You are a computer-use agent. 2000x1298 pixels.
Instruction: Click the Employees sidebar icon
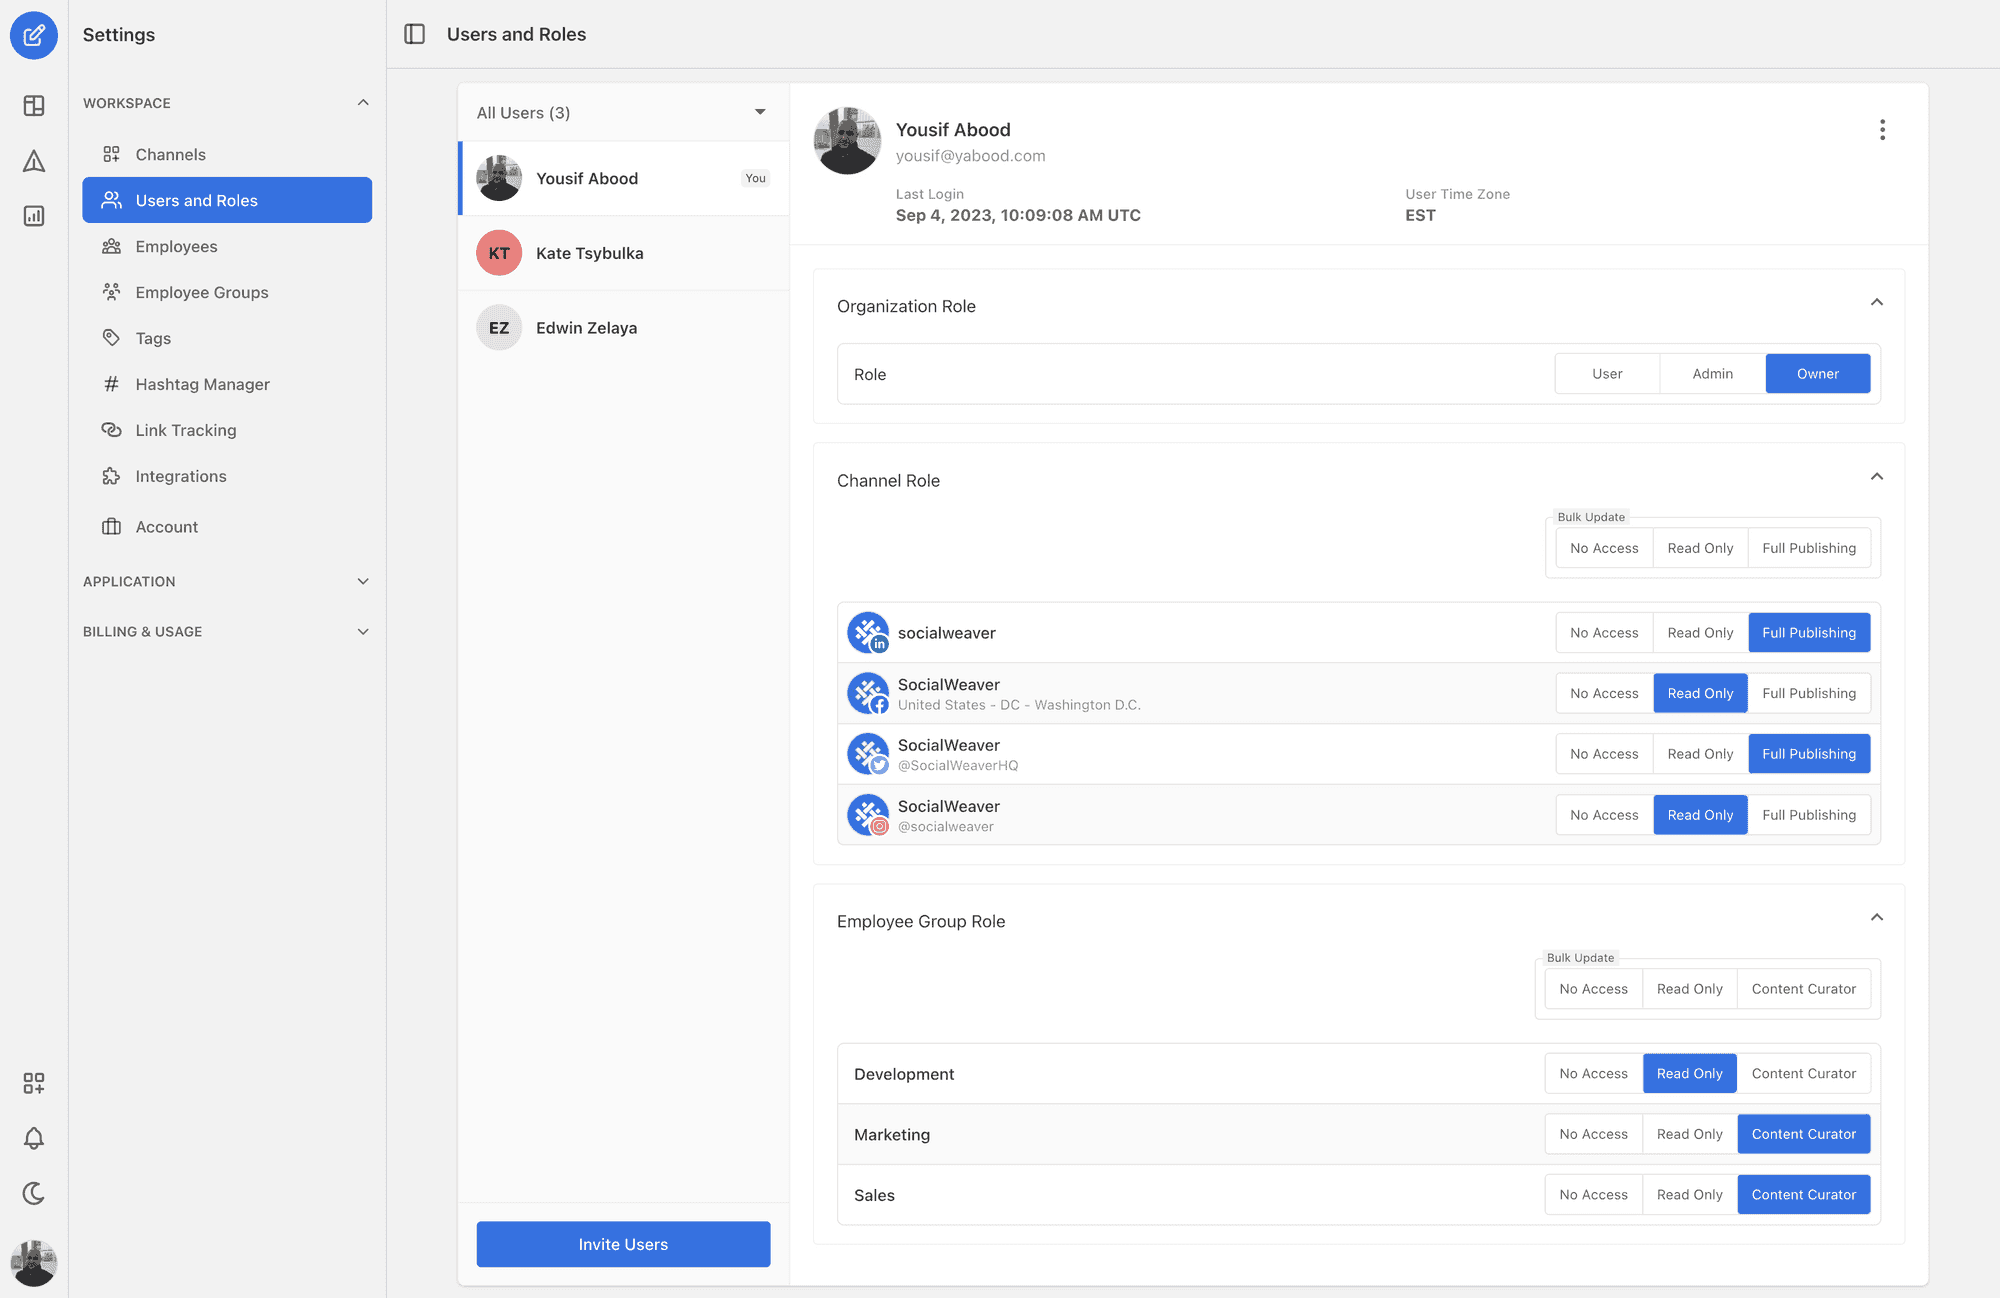[x=111, y=246]
